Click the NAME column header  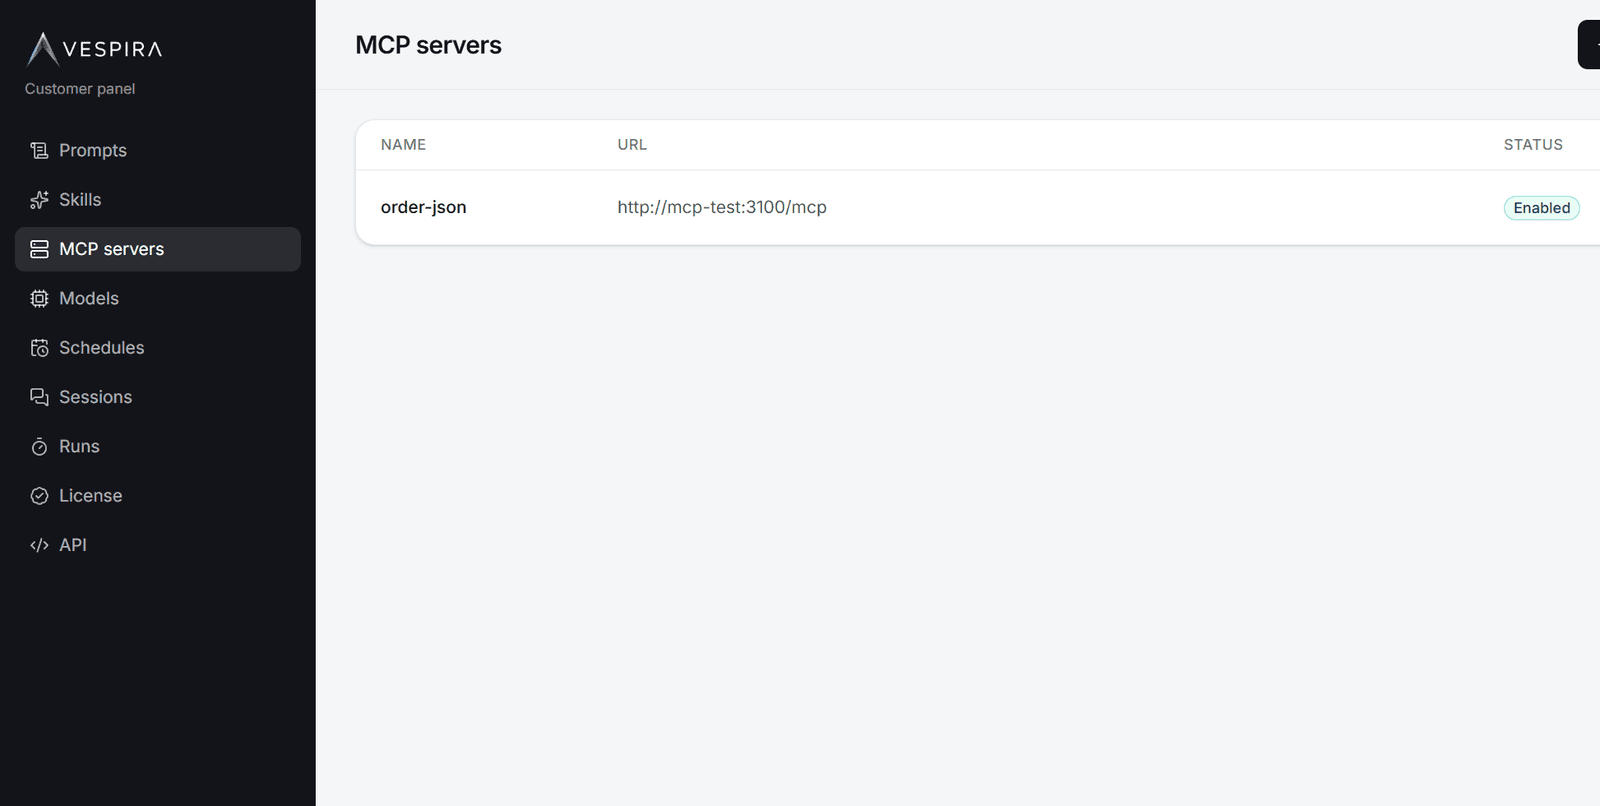(x=403, y=145)
